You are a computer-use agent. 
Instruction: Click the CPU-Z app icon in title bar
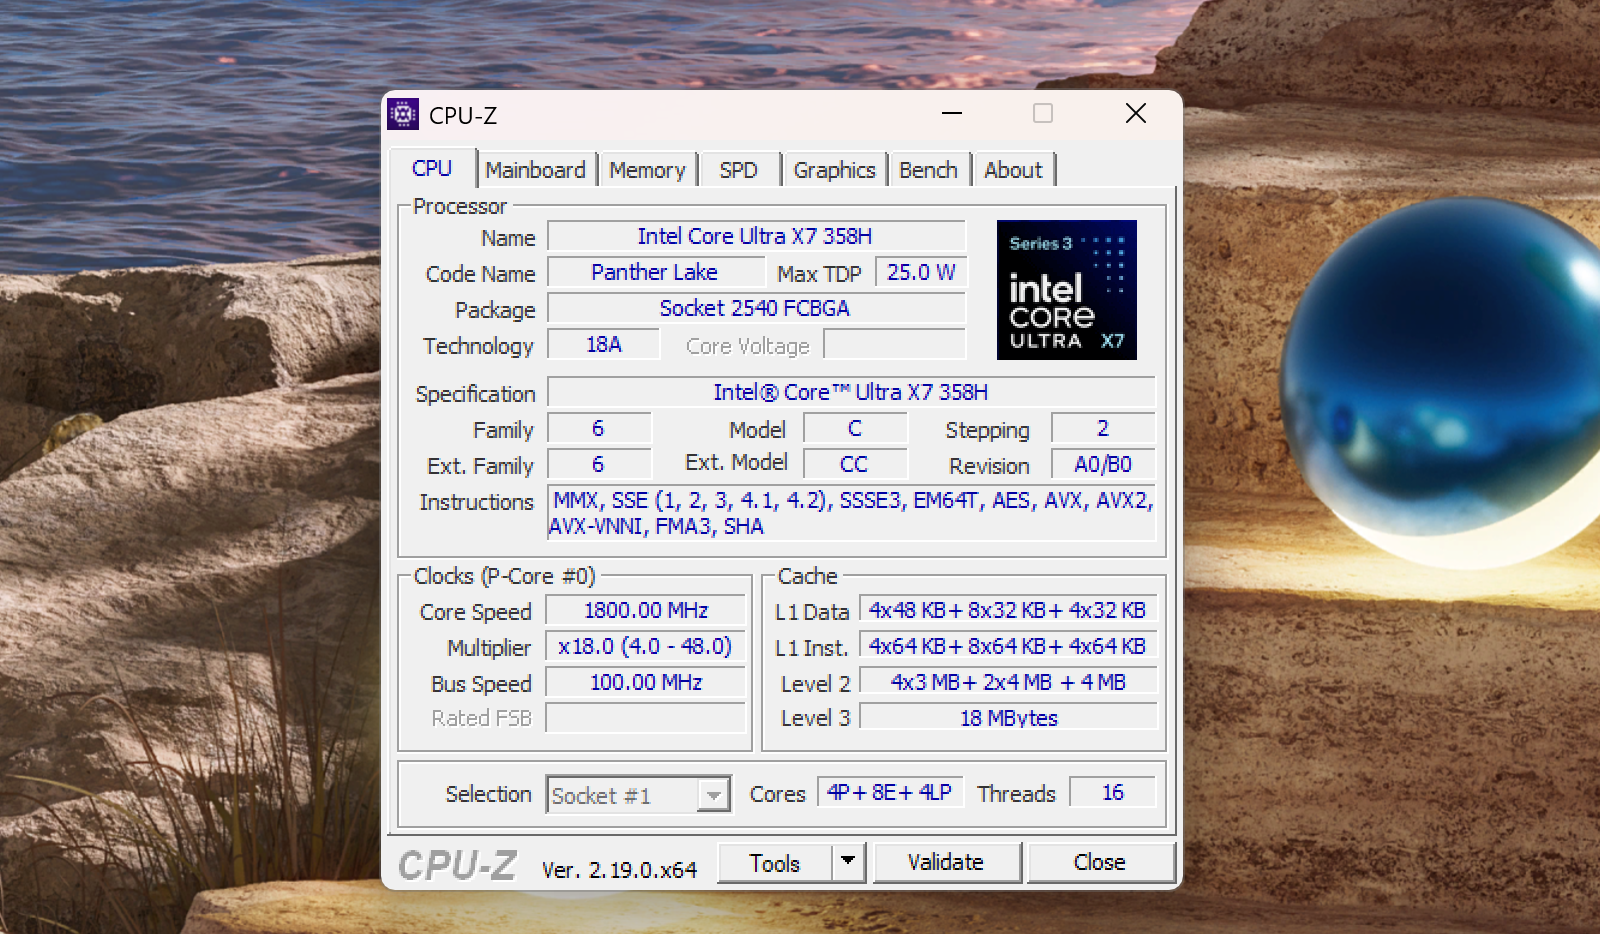coord(403,115)
